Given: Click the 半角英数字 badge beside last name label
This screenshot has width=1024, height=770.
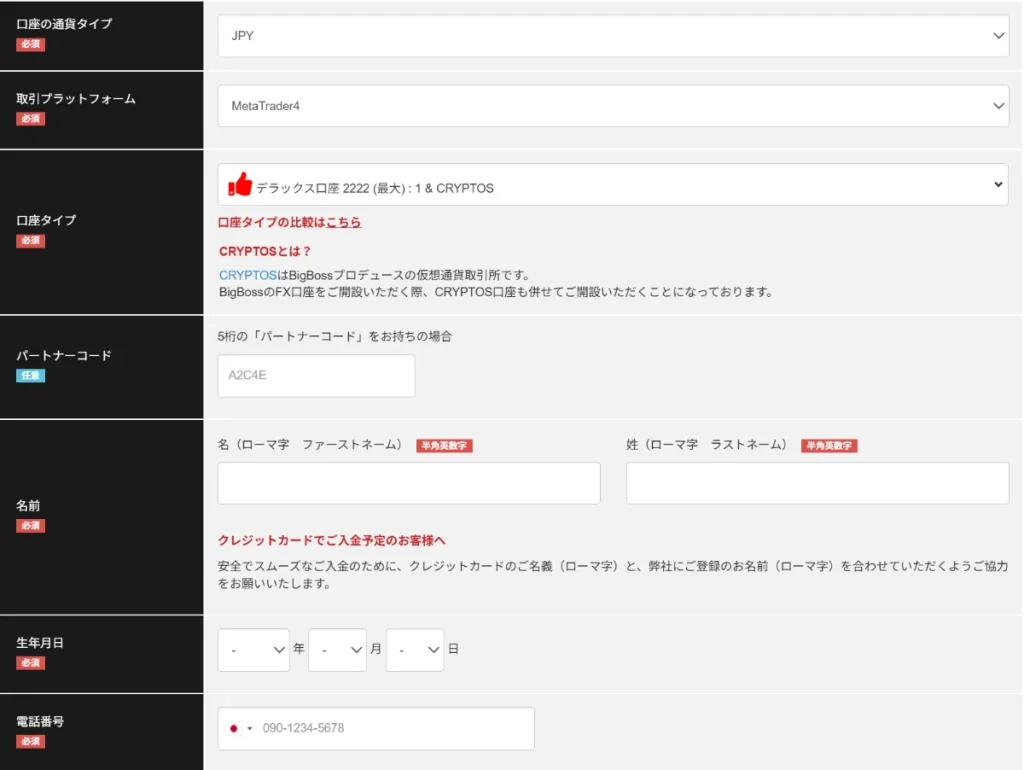Looking at the screenshot, I should pyautogui.click(x=829, y=445).
